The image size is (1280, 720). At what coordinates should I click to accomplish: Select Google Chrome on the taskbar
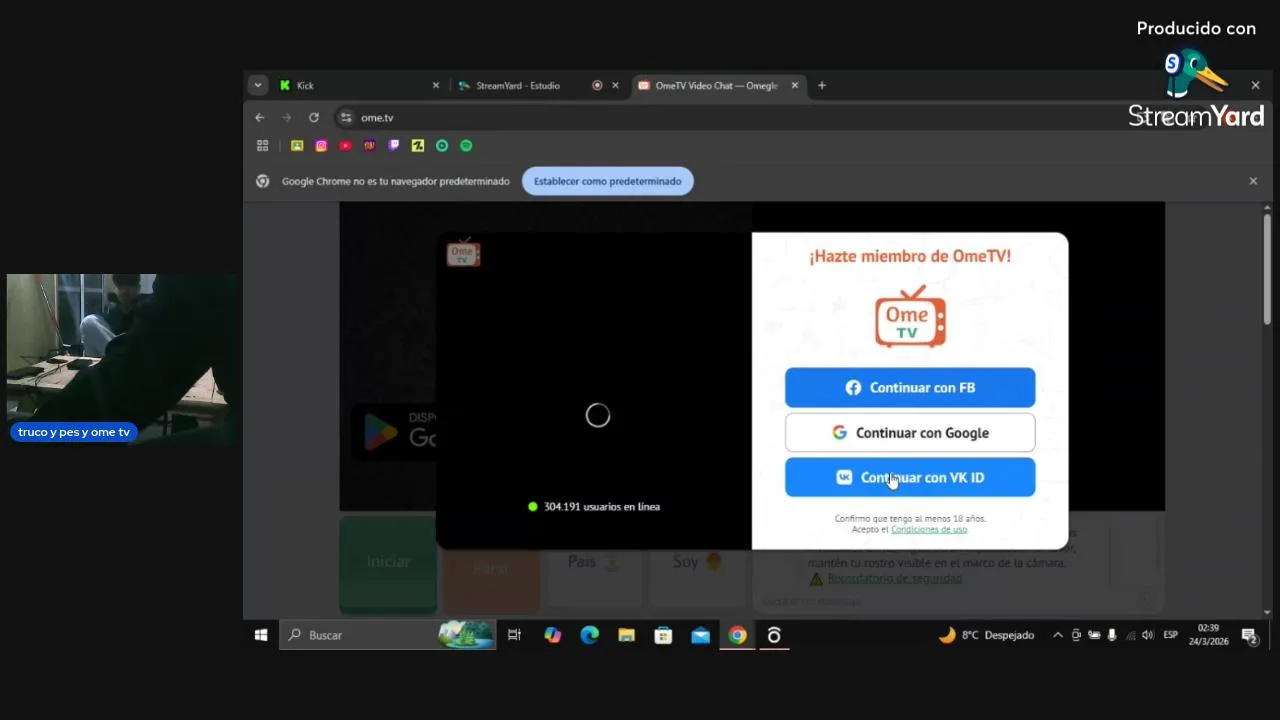737,635
